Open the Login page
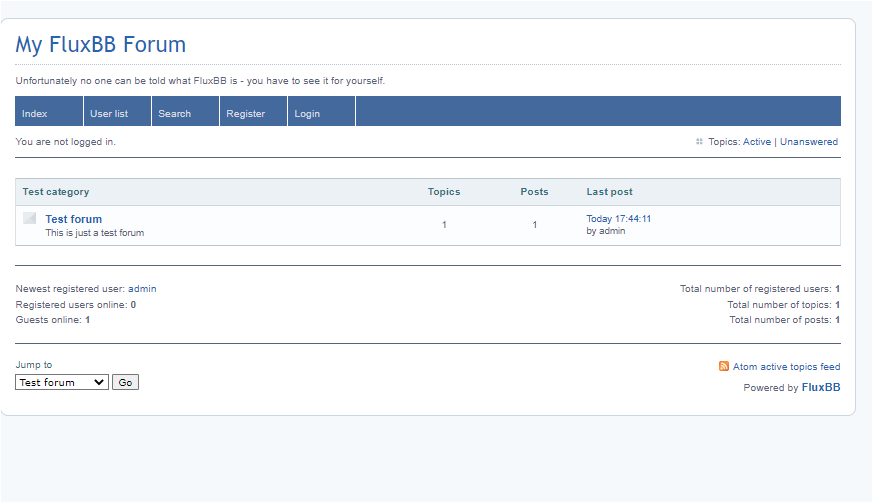873x503 pixels. [x=321, y=113]
